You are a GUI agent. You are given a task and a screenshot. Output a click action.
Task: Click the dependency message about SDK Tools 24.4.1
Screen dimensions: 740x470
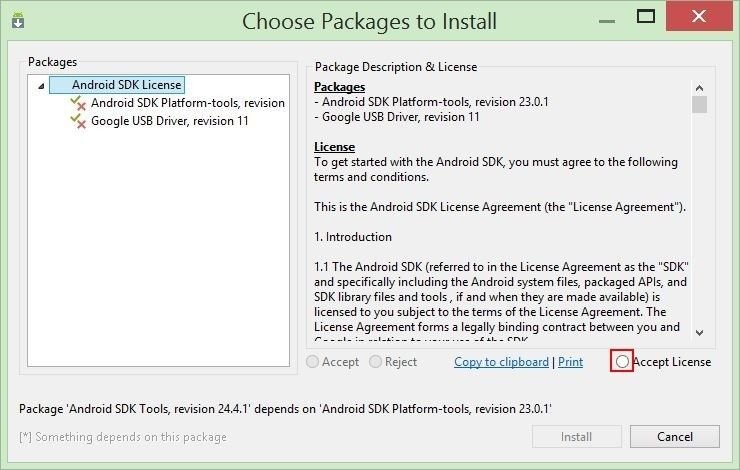tap(285, 409)
